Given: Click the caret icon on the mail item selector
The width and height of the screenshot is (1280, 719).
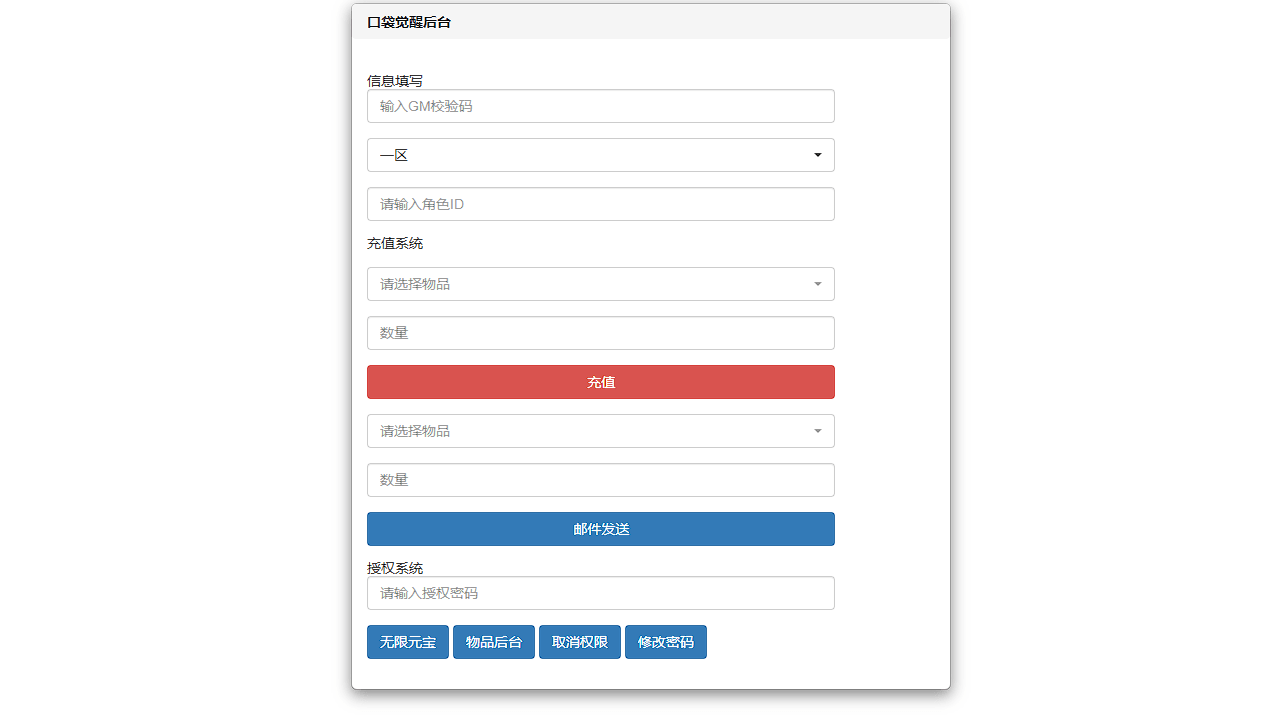Looking at the screenshot, I should pyautogui.click(x=818, y=431).
